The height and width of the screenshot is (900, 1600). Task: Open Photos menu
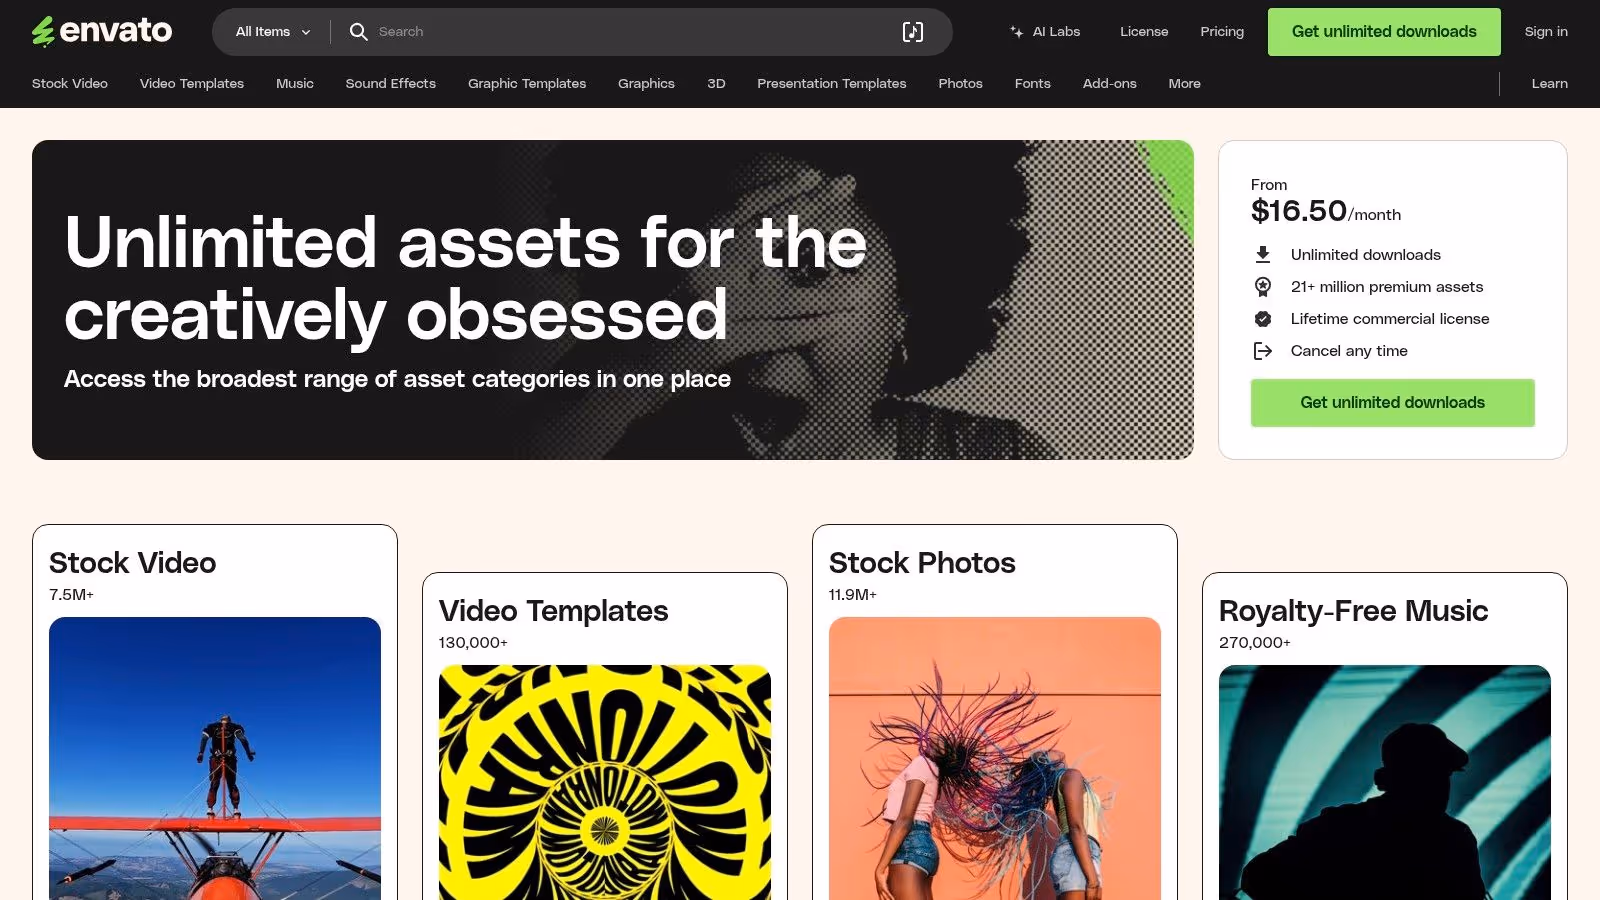(x=960, y=84)
